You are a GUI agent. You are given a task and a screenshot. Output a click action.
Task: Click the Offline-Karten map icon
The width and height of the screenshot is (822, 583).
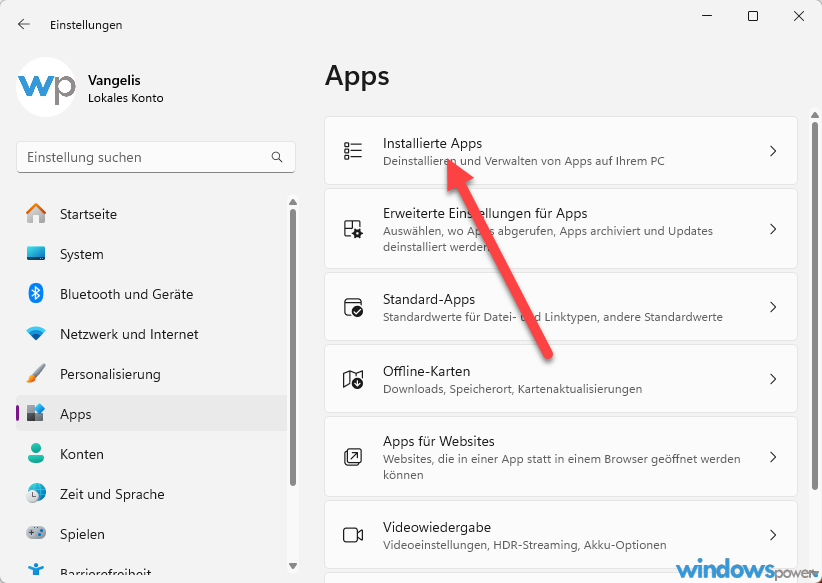pyautogui.click(x=353, y=379)
